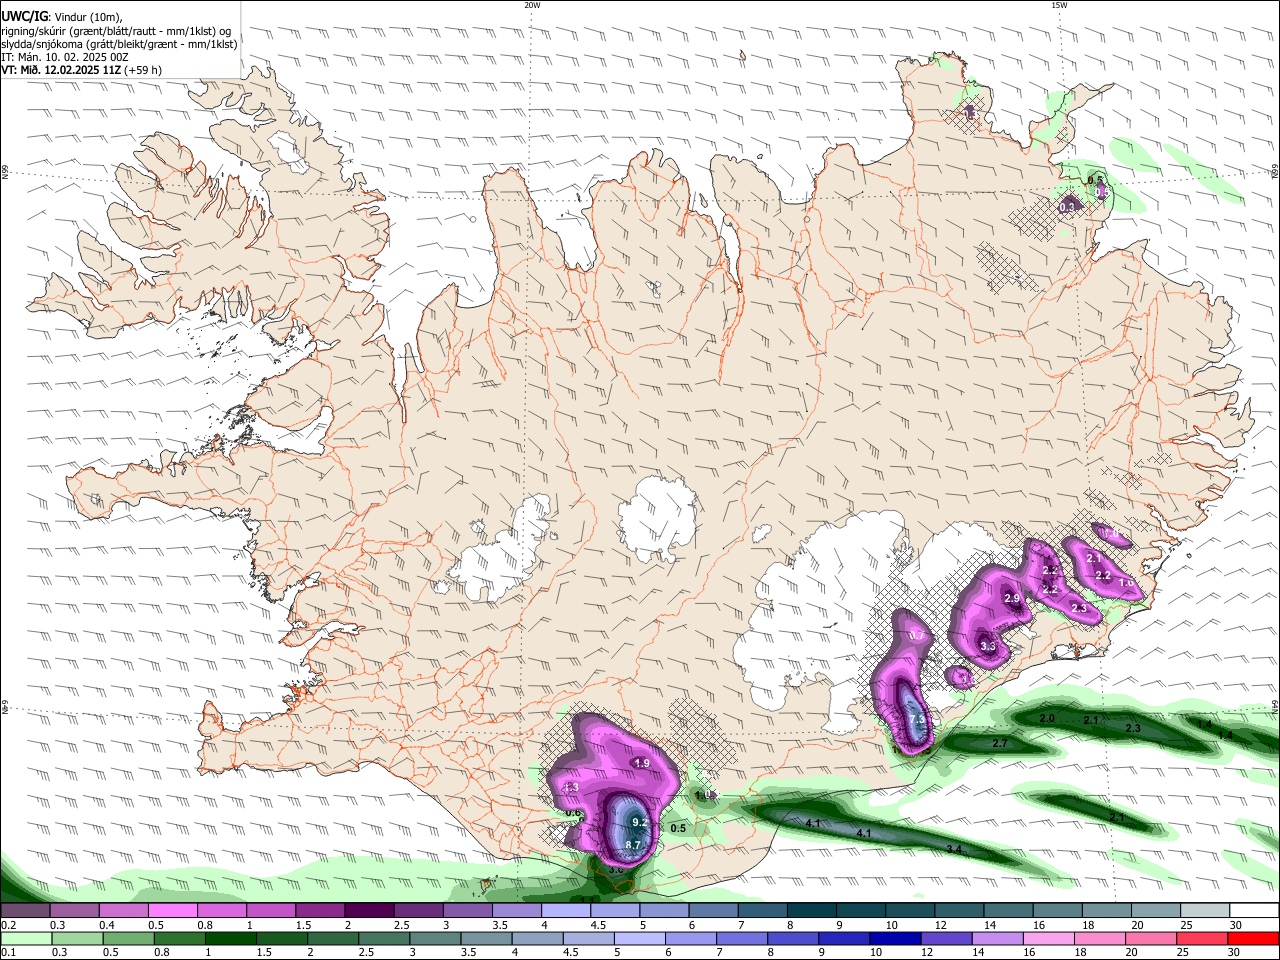Image resolution: width=1280 pixels, height=960 pixels.
Task: Click the 1.9 value in the purple area
Action: click(642, 763)
